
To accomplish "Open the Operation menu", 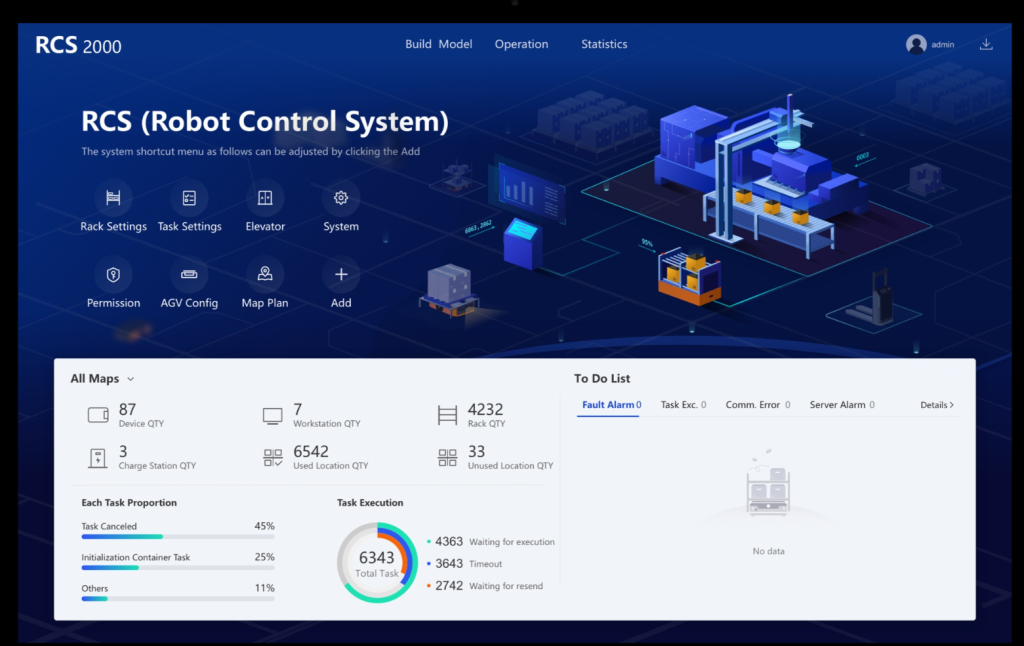I will (x=521, y=44).
